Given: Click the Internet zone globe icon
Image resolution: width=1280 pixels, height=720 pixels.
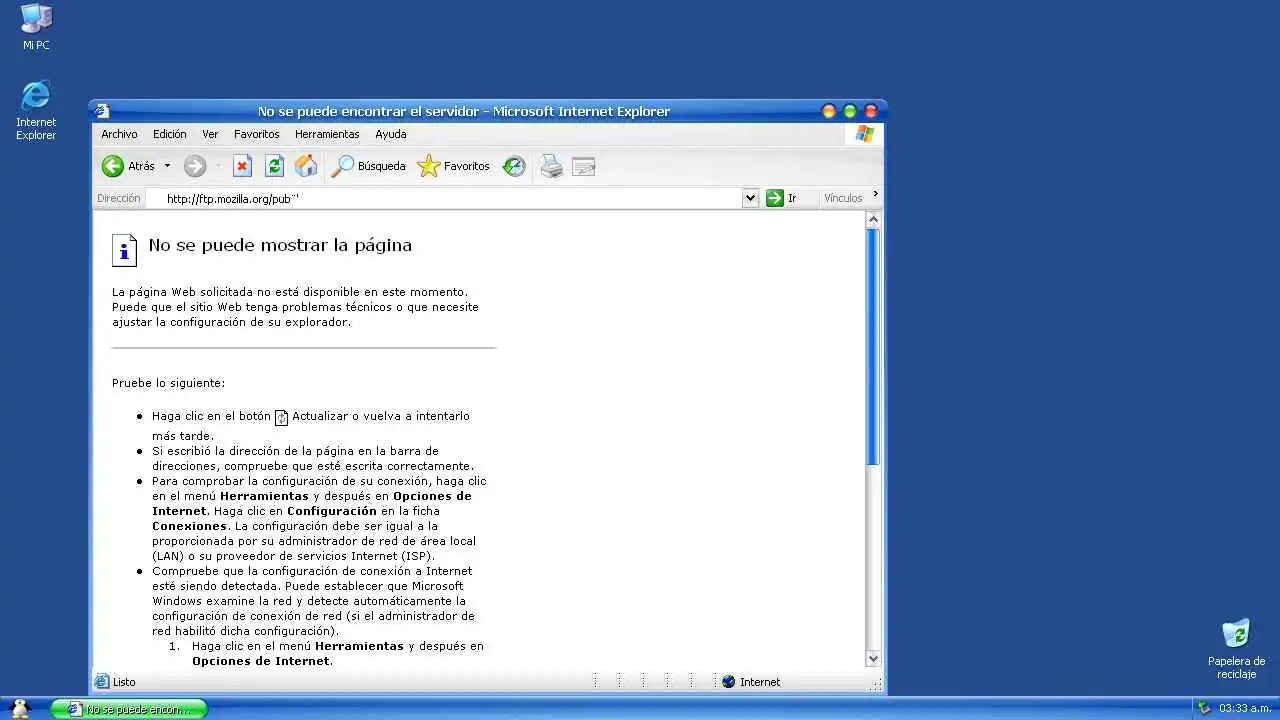Looking at the screenshot, I should point(728,682).
